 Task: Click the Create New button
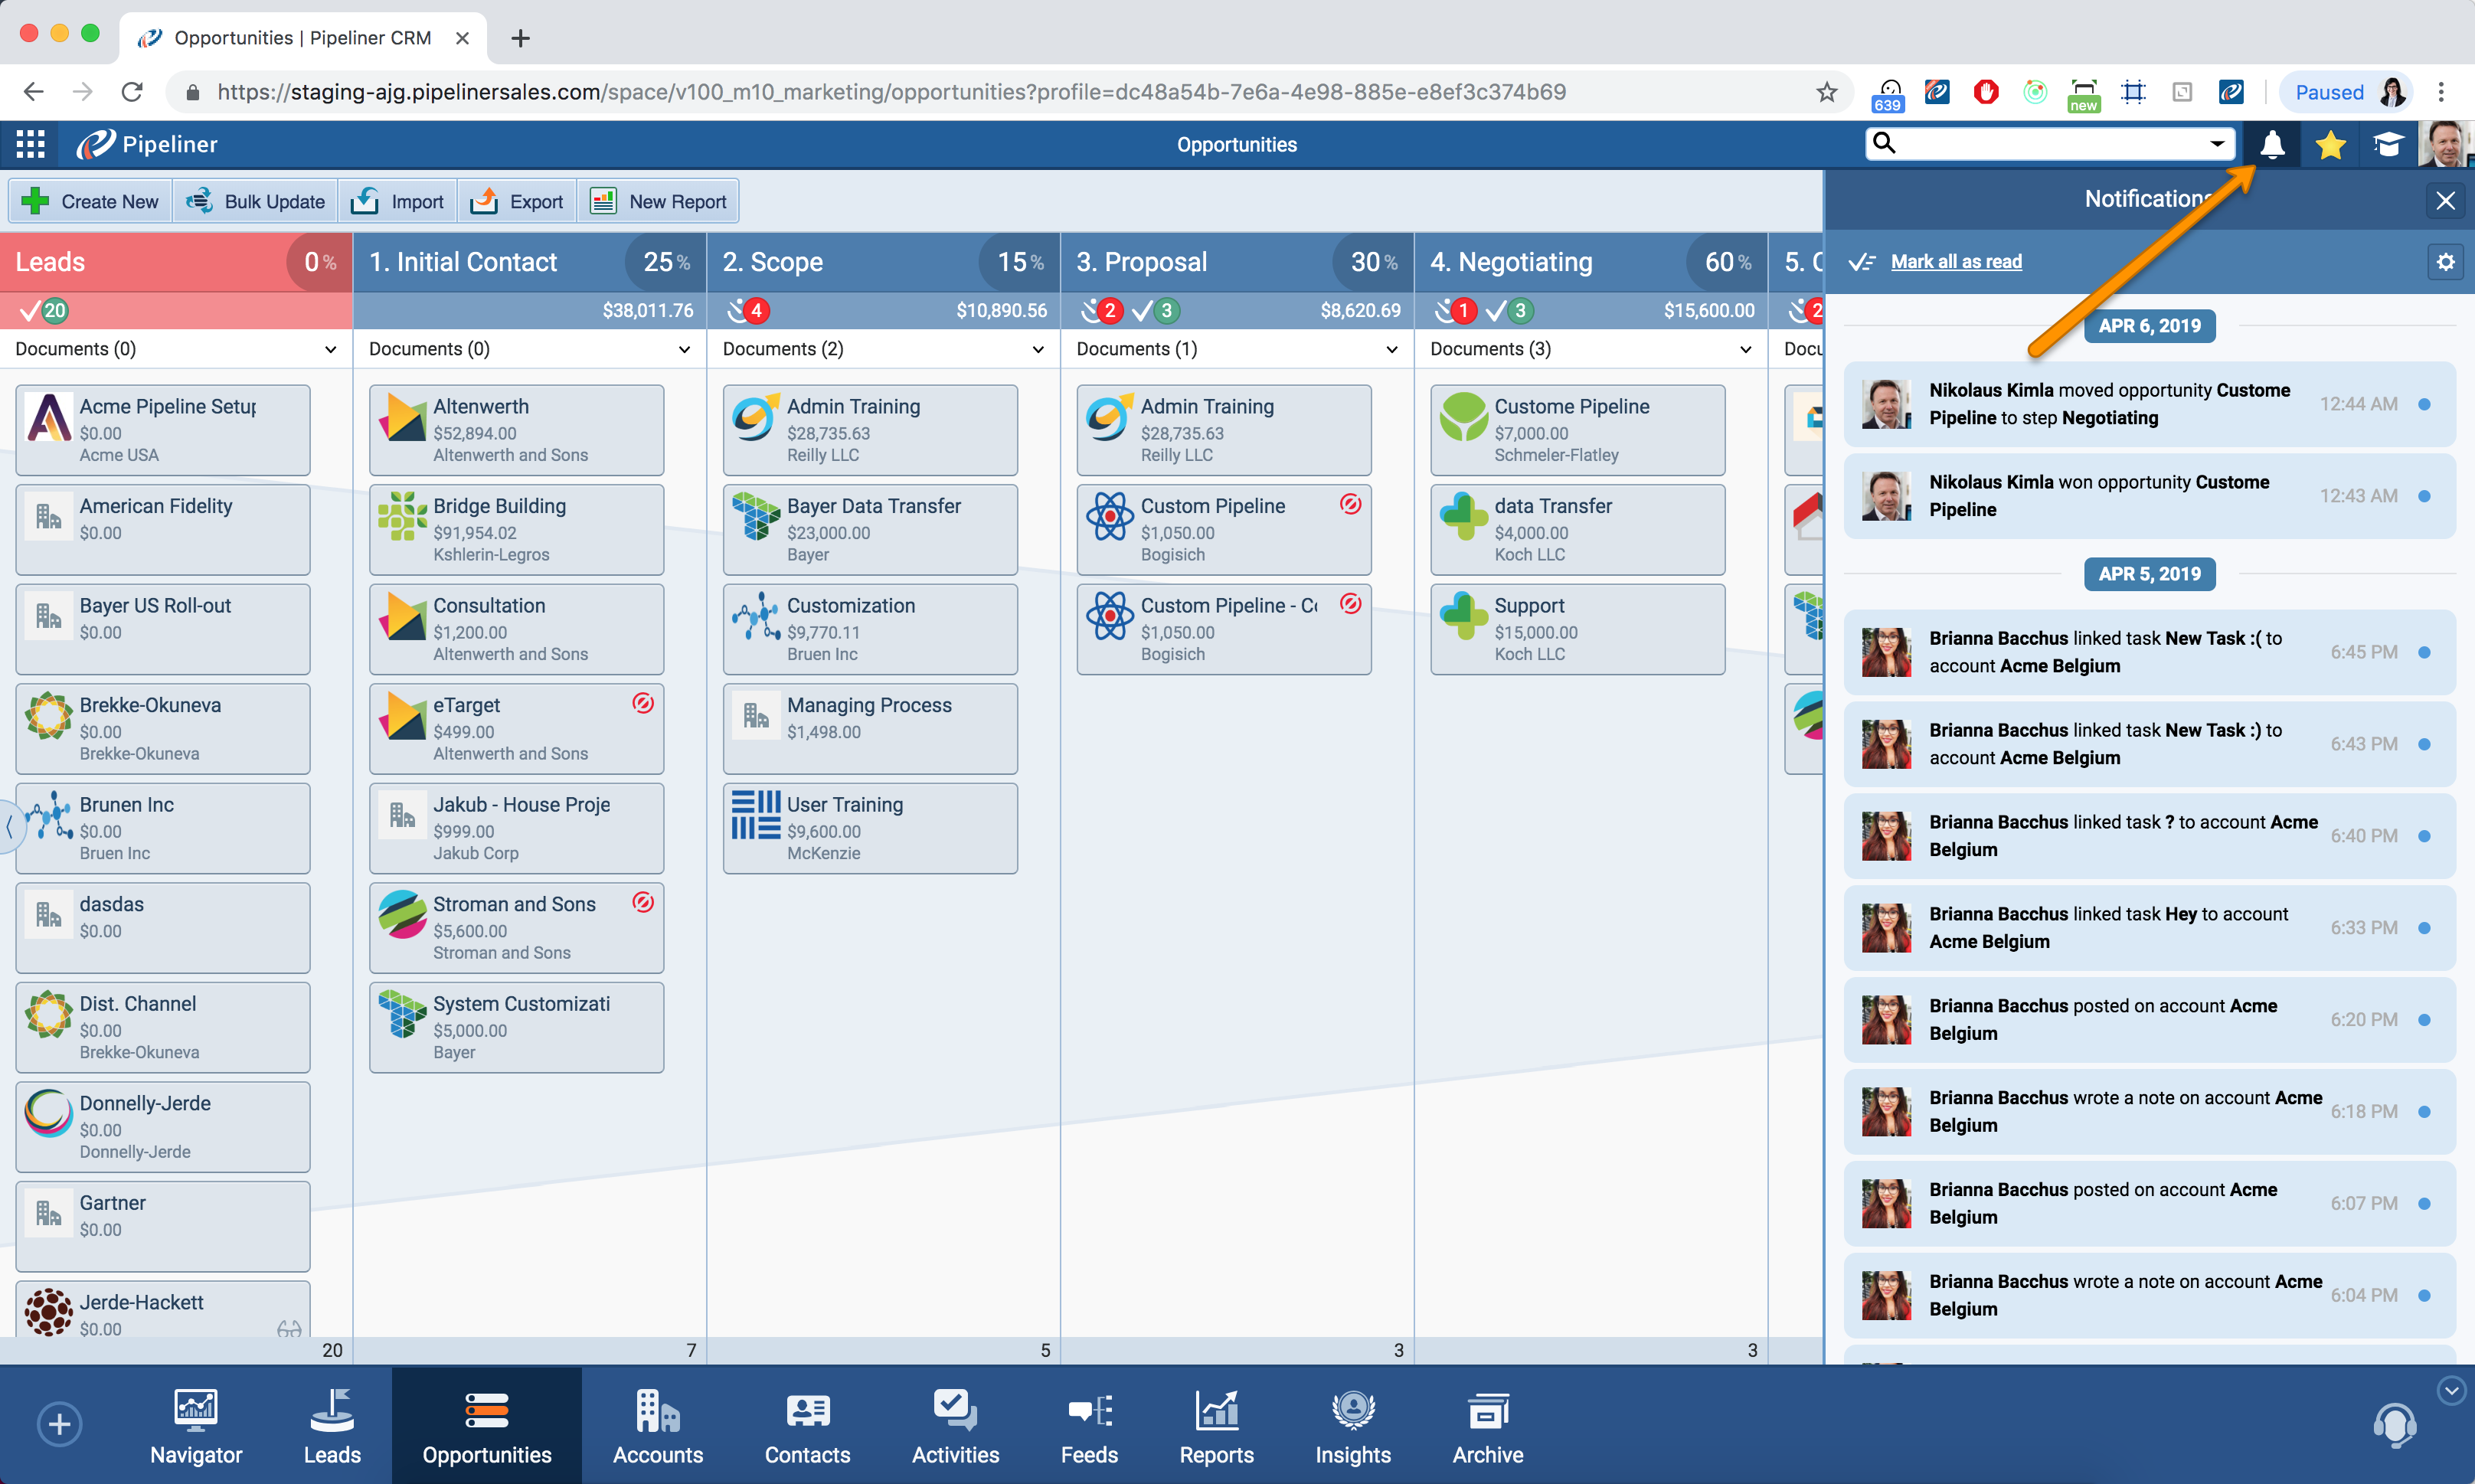click(x=91, y=201)
